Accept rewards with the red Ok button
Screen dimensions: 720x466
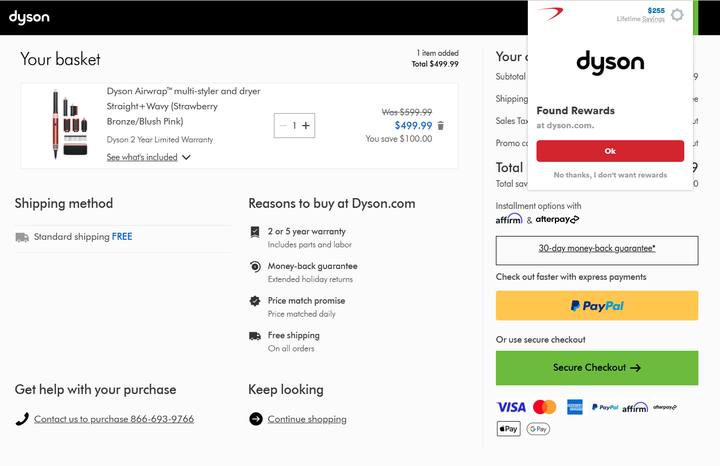tap(610, 151)
